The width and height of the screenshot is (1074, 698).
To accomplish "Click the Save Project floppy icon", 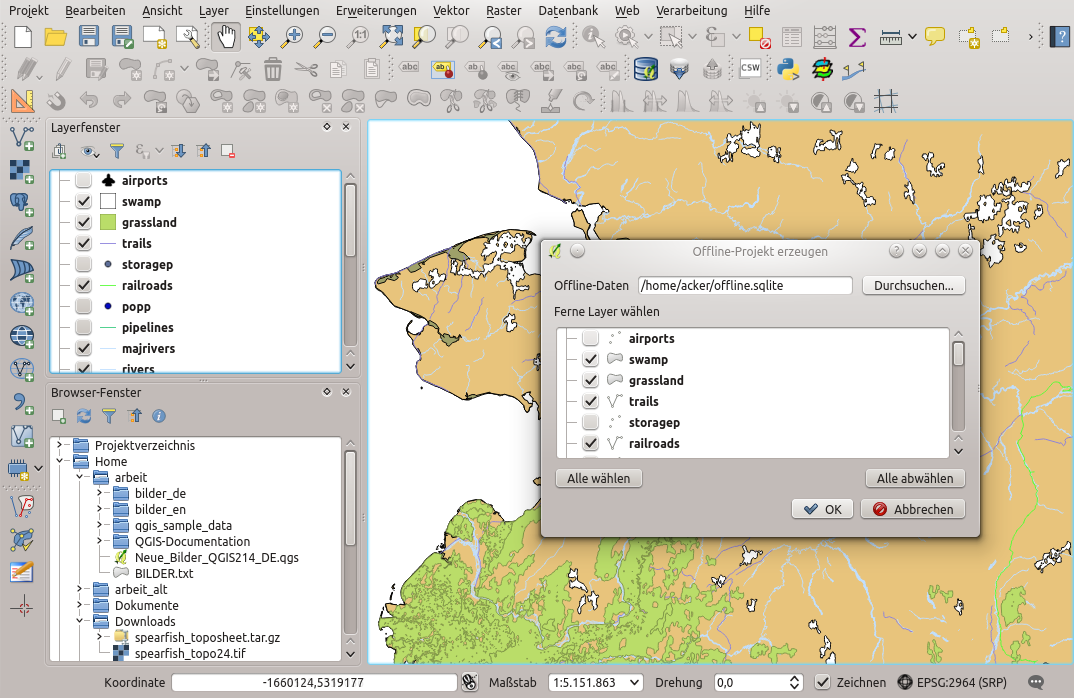I will [89, 37].
